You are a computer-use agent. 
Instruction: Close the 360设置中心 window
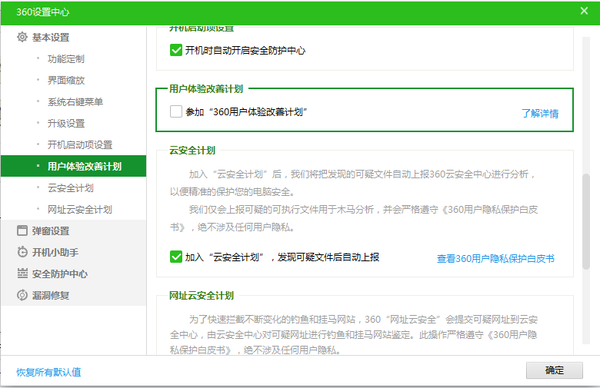point(584,11)
